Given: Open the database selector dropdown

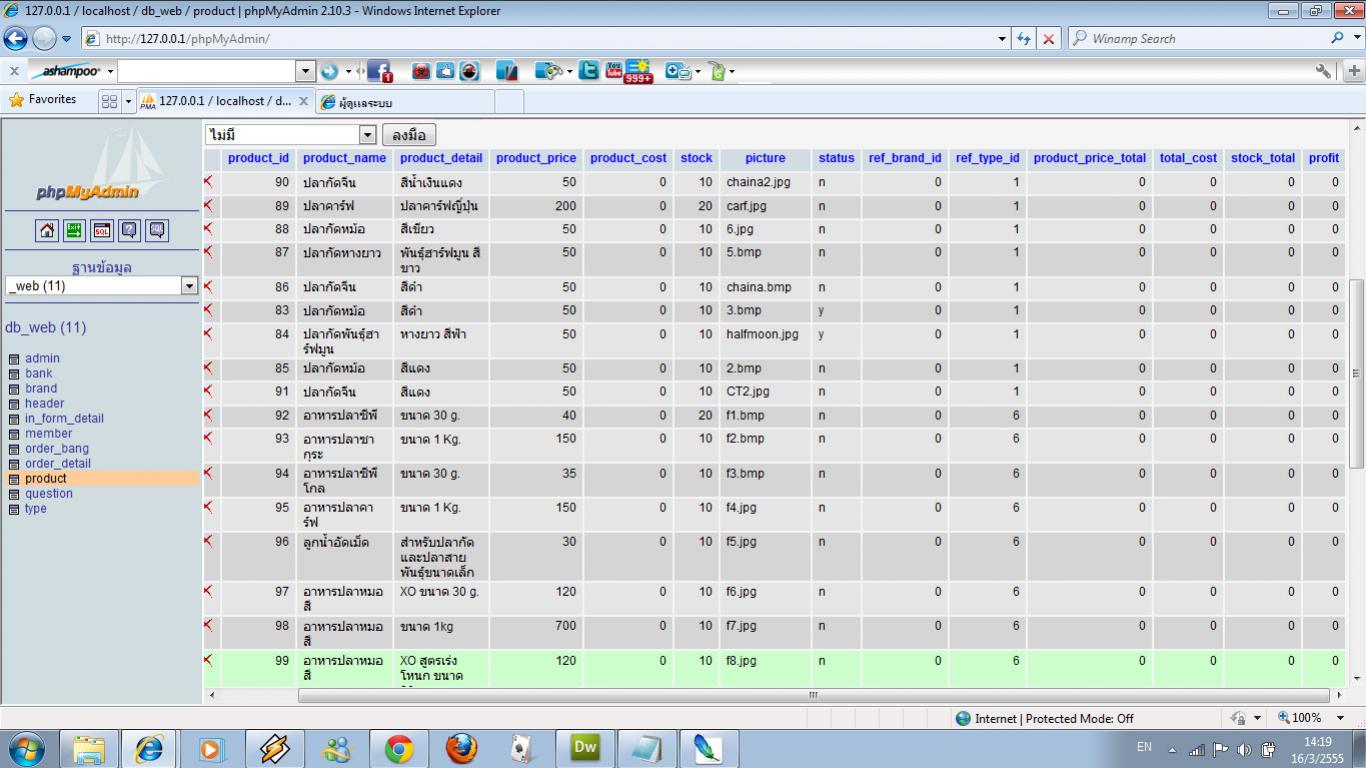Looking at the screenshot, I should click(x=189, y=286).
